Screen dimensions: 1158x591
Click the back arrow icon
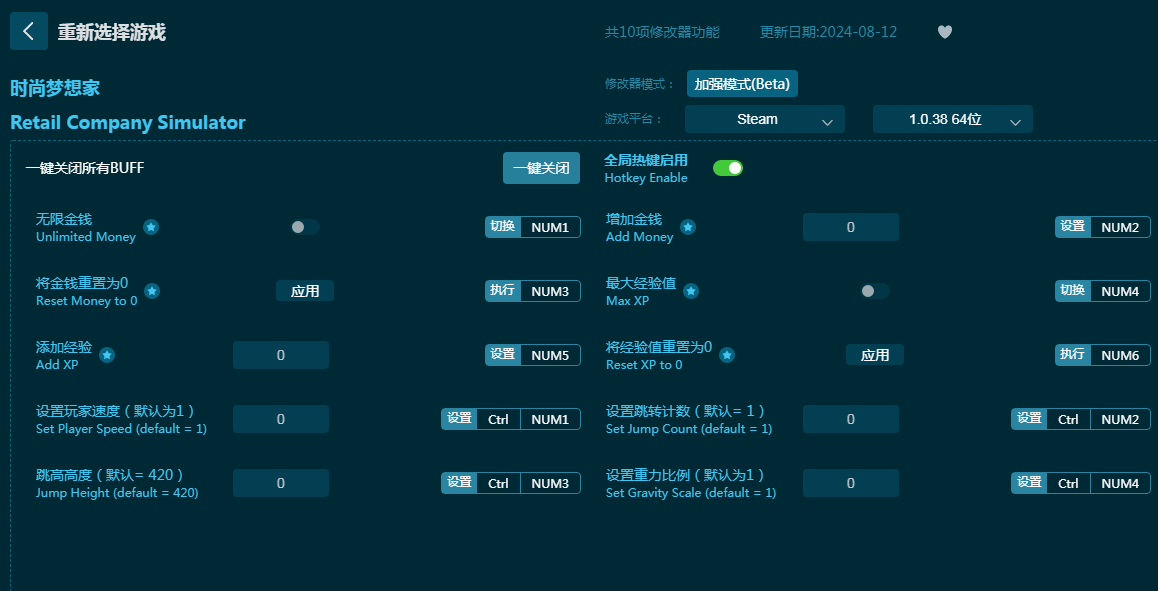click(x=28, y=32)
